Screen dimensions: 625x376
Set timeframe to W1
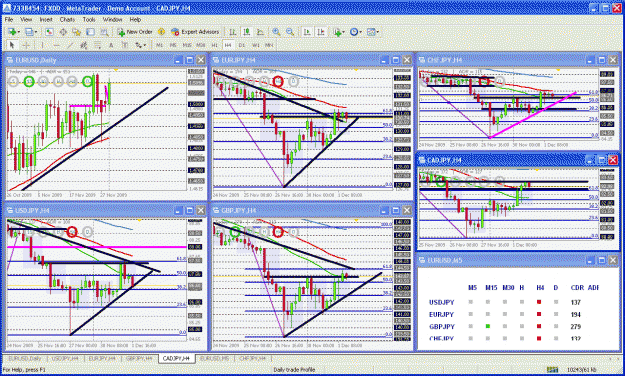tap(256, 45)
